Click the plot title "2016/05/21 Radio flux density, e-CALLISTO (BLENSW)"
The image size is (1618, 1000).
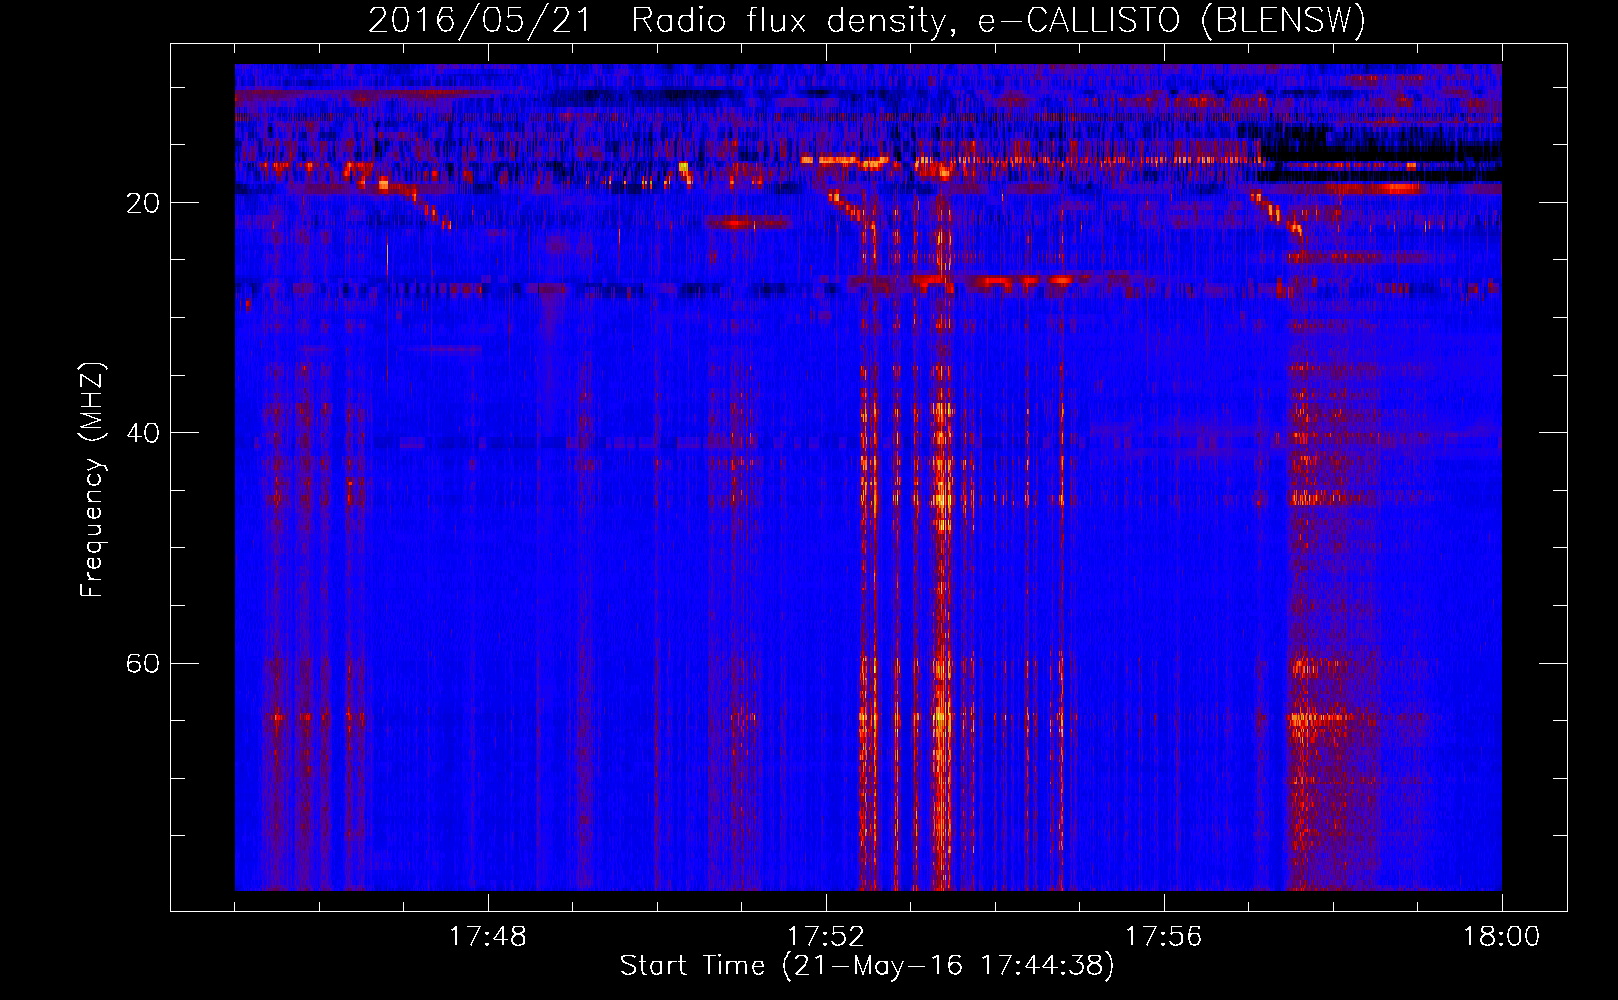coord(867,20)
